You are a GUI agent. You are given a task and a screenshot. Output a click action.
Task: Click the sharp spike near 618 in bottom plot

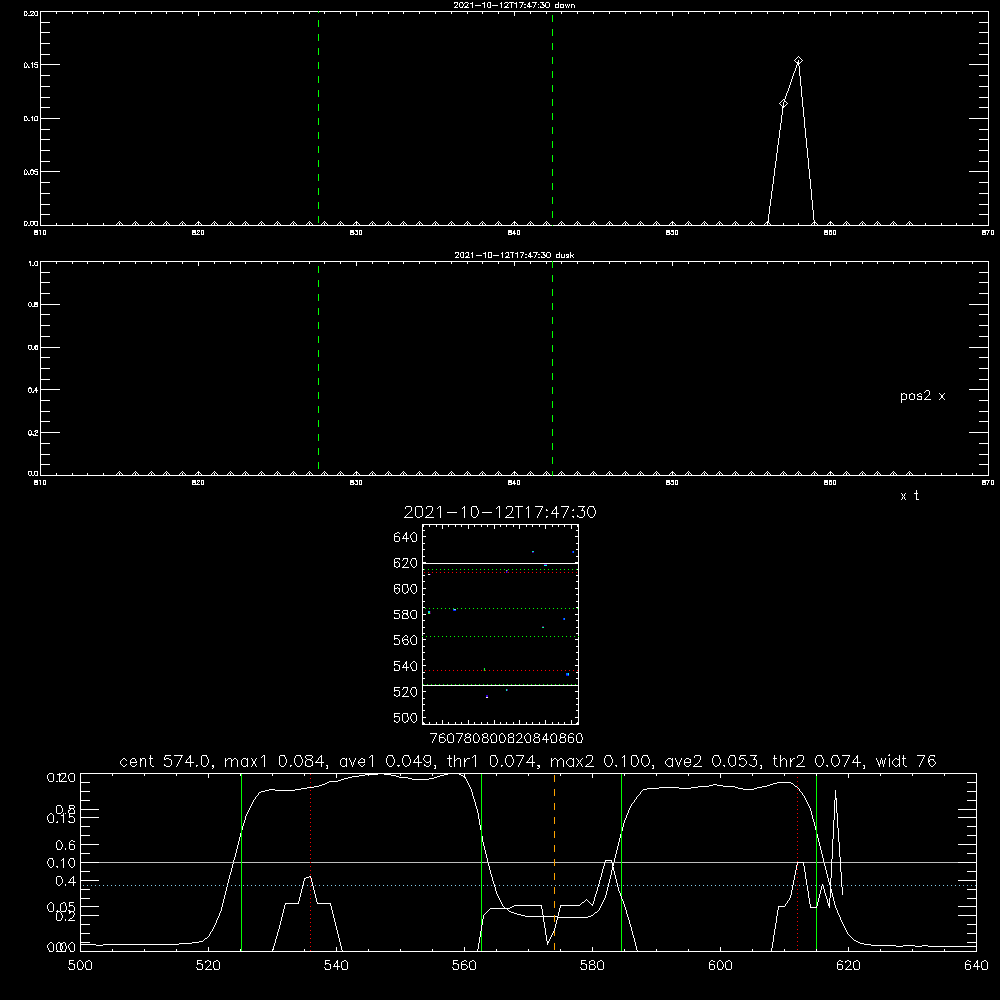[x=835, y=842]
